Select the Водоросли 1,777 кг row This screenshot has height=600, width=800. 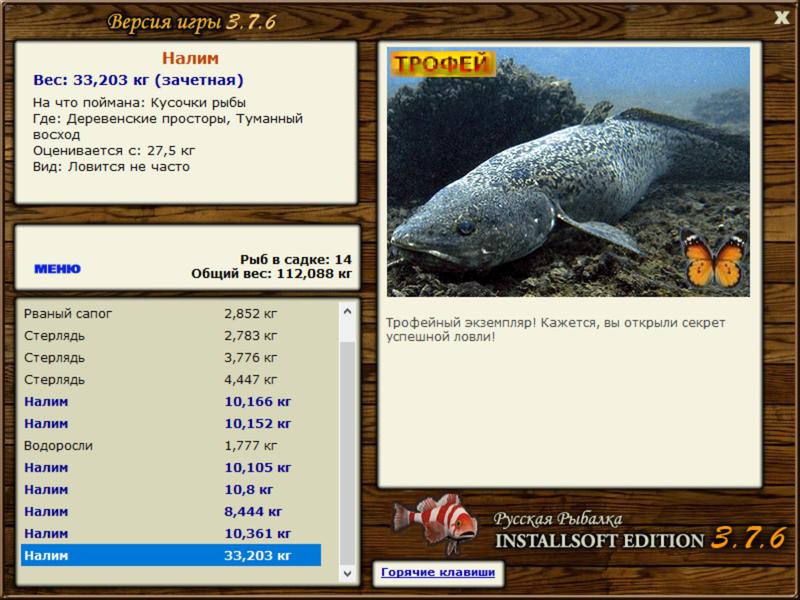171,445
